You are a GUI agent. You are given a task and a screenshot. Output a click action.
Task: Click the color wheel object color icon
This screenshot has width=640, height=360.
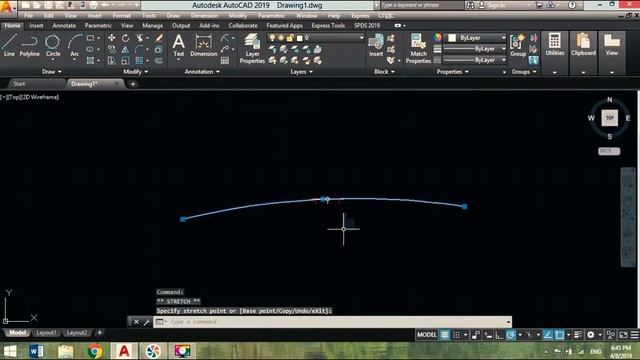[x=438, y=38]
